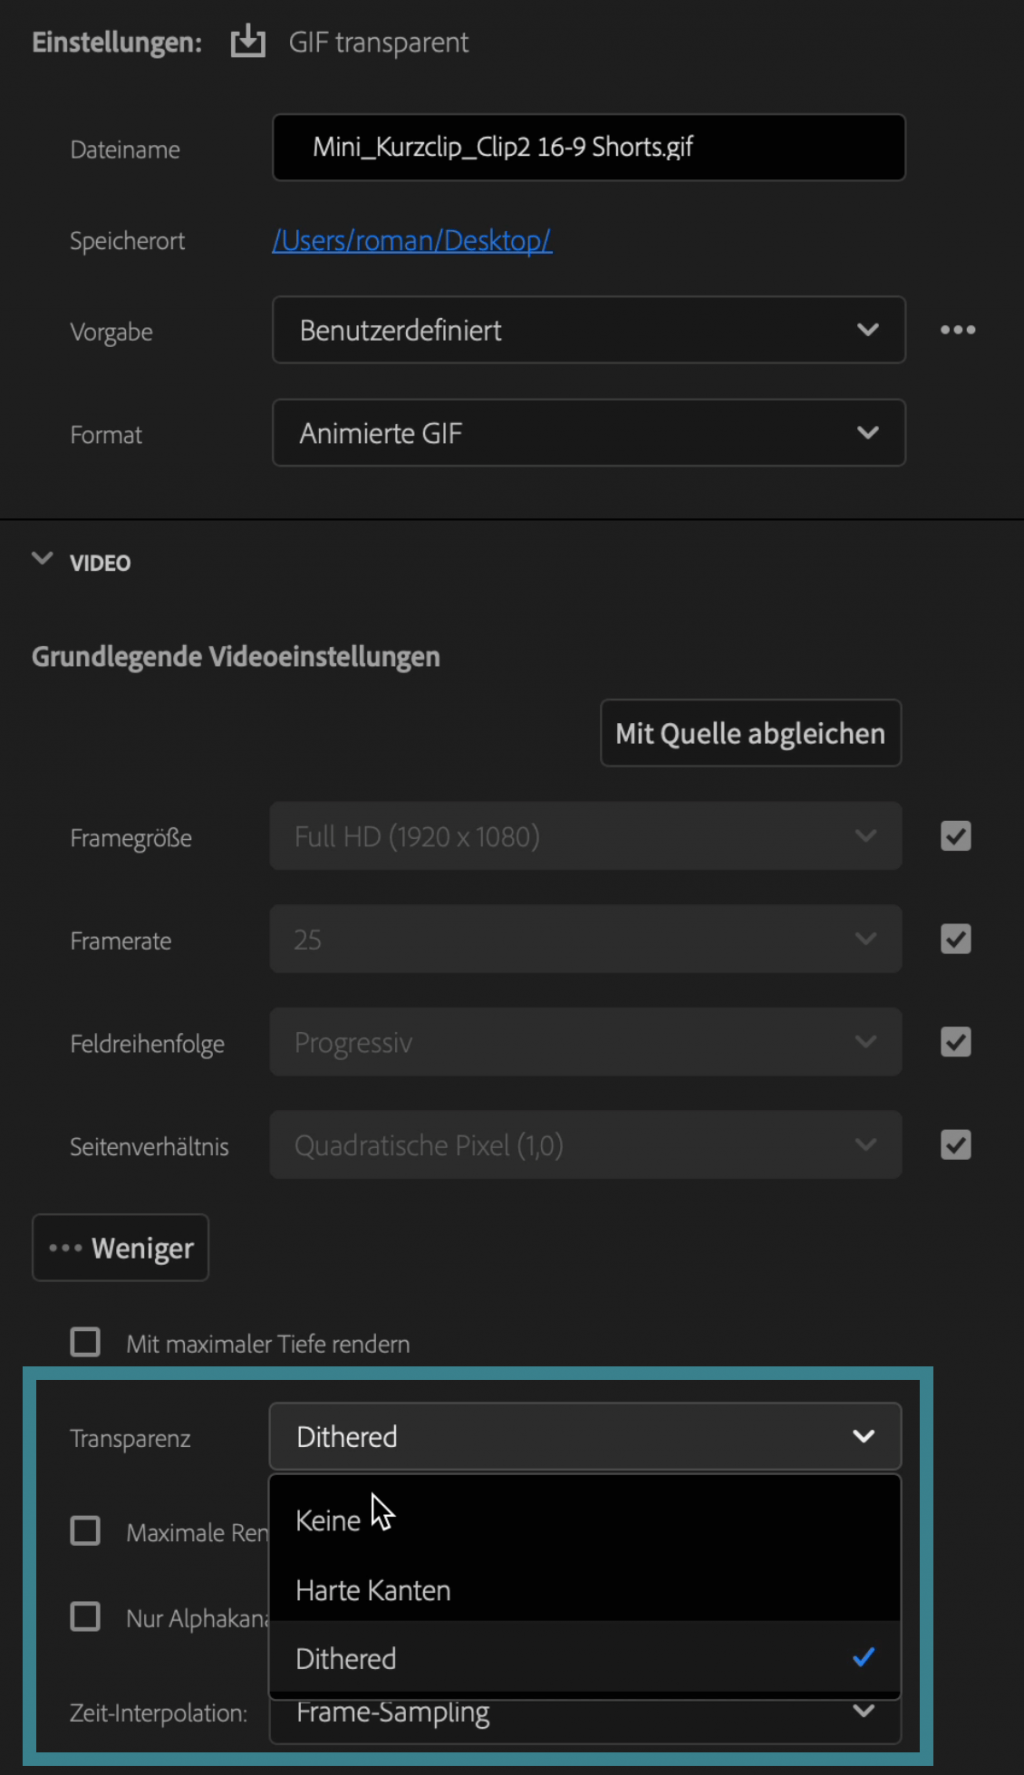
Task: Click Mit Quelle abgleichen button
Action: coord(750,733)
